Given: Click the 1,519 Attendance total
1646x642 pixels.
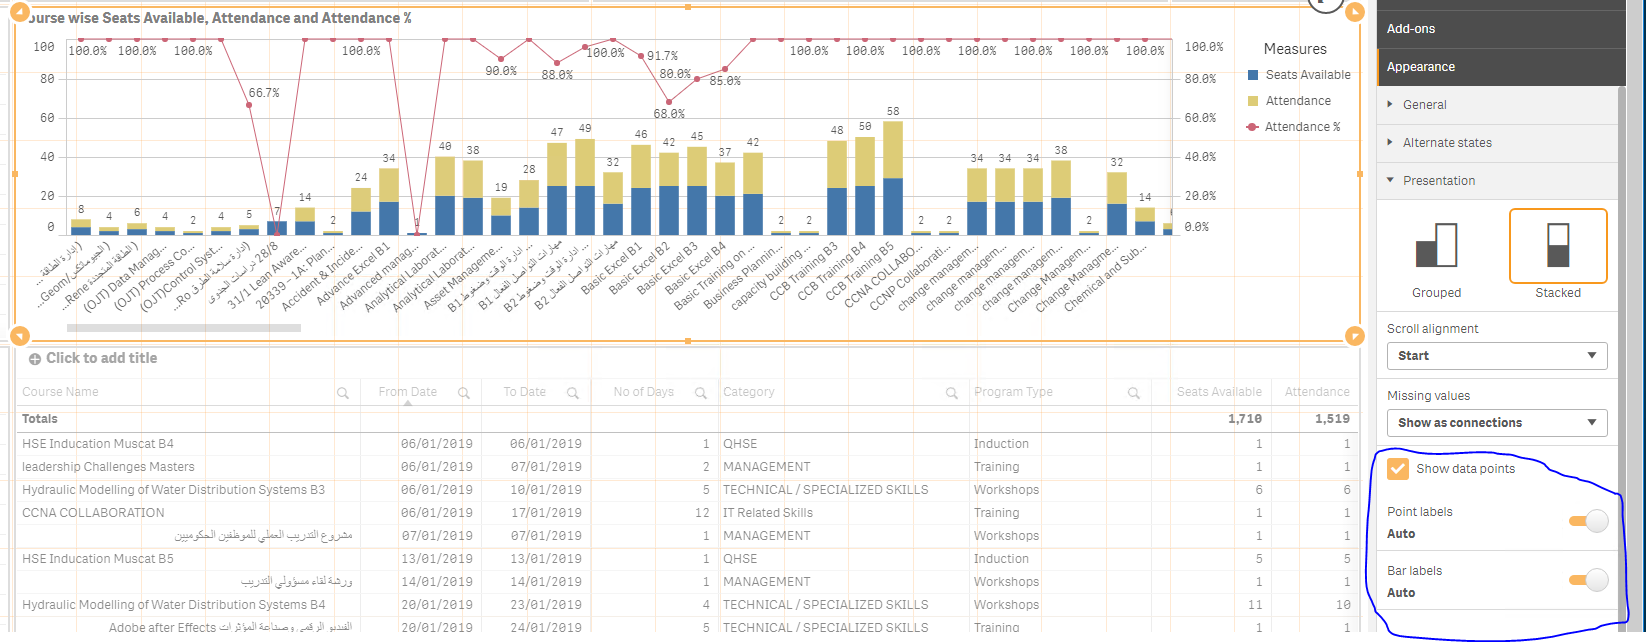Looking at the screenshot, I should pos(1333,419).
